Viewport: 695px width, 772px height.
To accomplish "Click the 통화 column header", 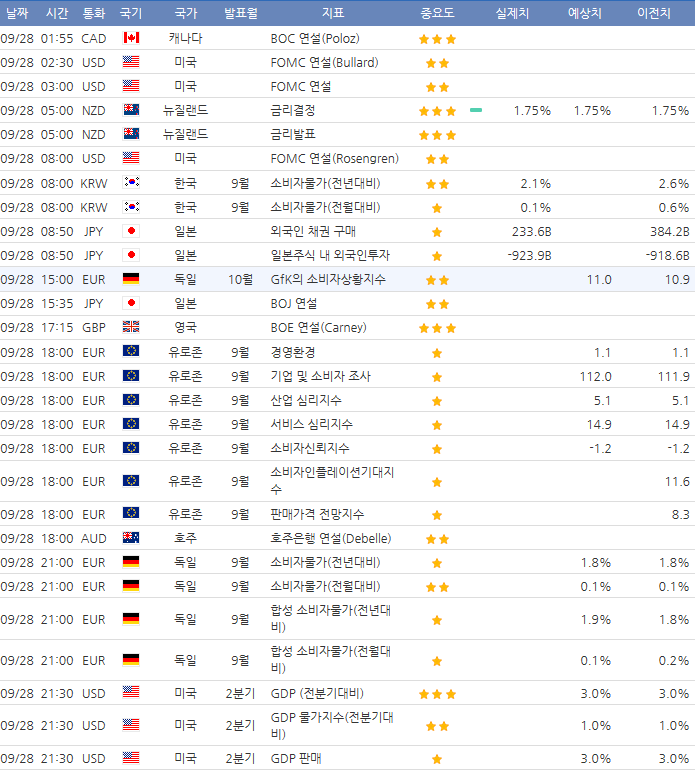I will click(94, 13).
